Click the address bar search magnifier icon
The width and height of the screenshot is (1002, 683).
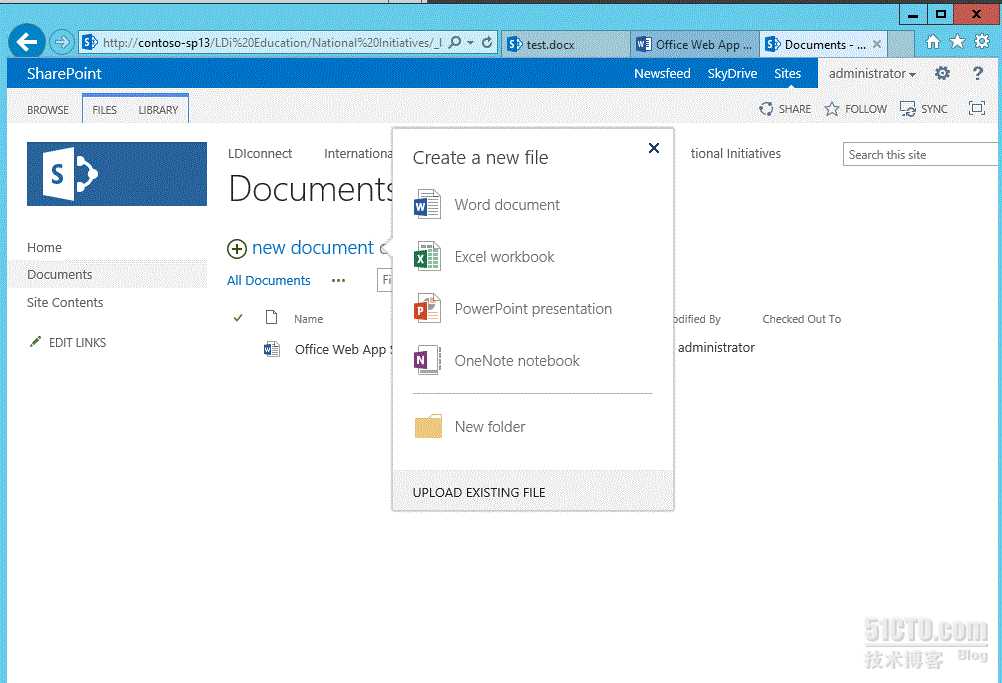454,42
